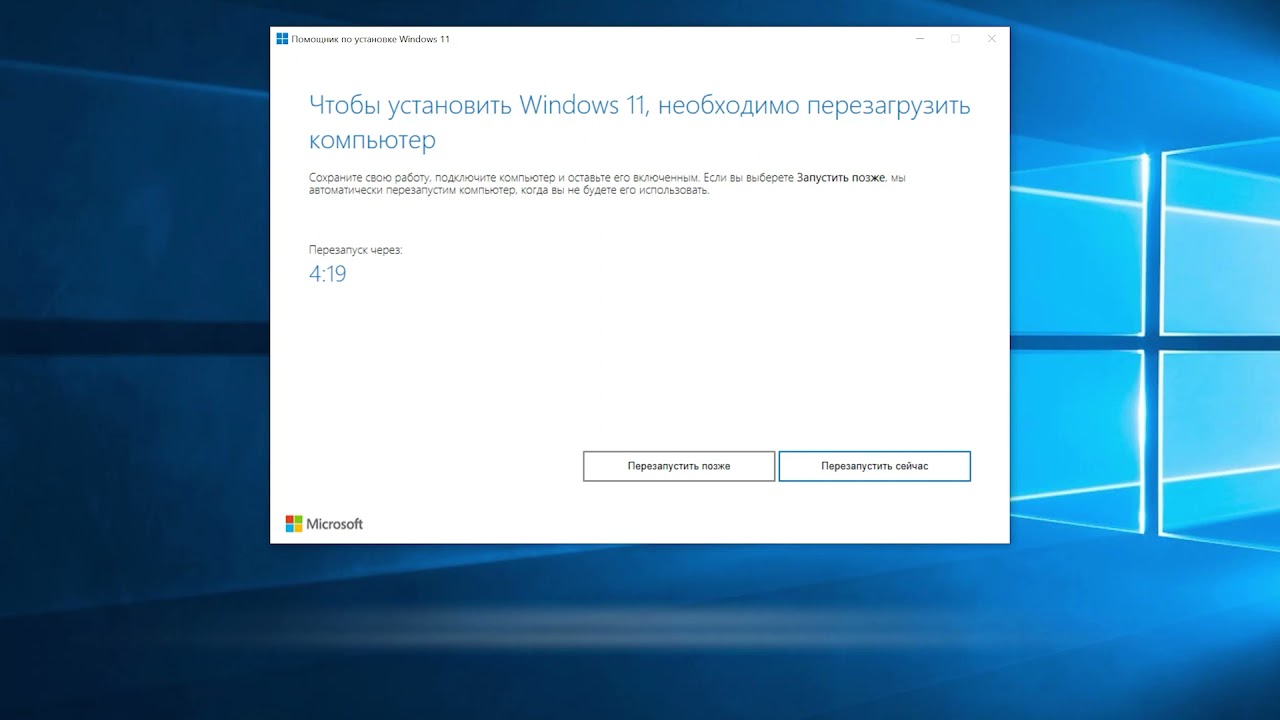Click the Перезапустить сейчас button
The height and width of the screenshot is (720, 1280).
coord(875,466)
